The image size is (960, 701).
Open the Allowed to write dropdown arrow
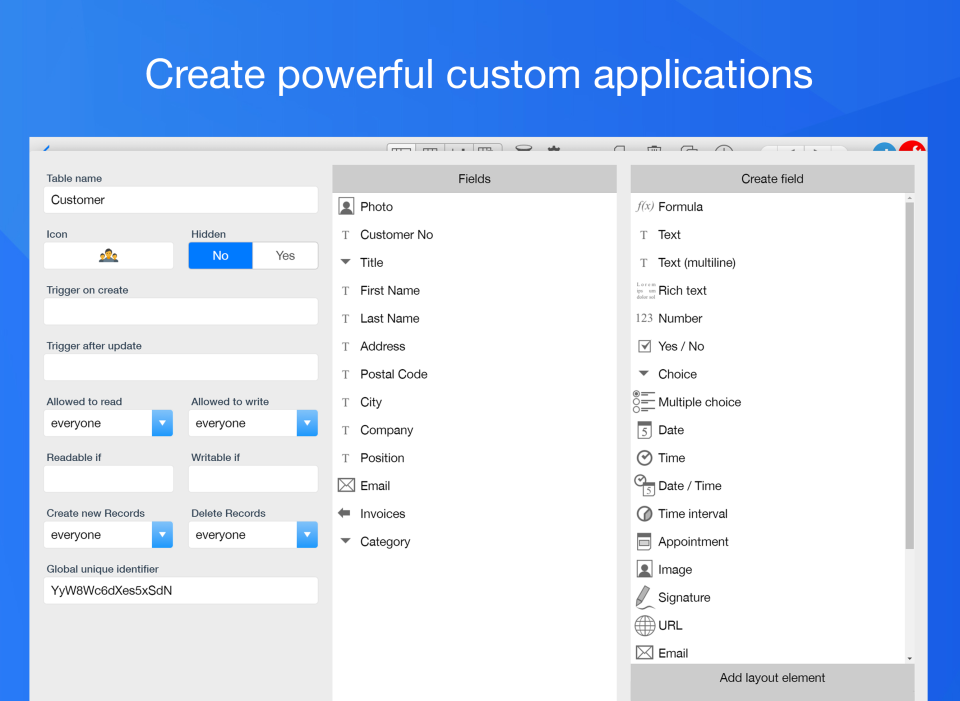[x=307, y=423]
